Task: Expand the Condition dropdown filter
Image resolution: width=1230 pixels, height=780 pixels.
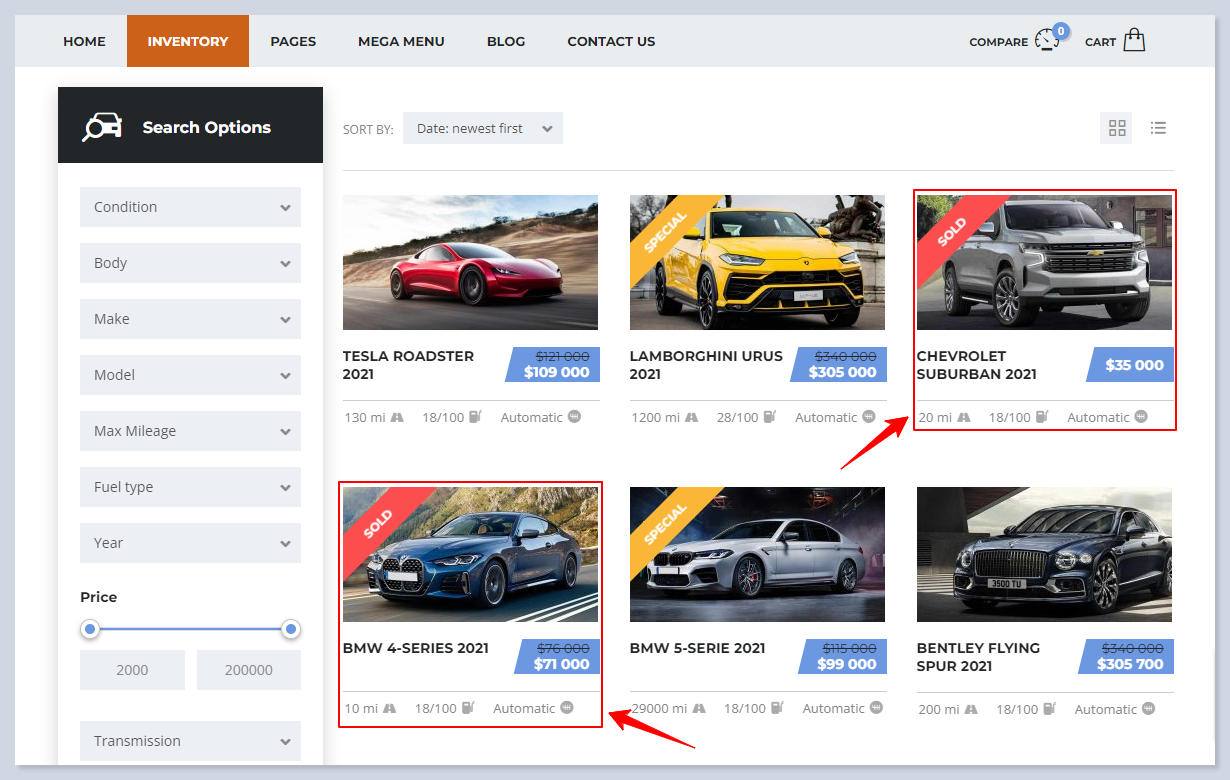Action: tap(190, 207)
